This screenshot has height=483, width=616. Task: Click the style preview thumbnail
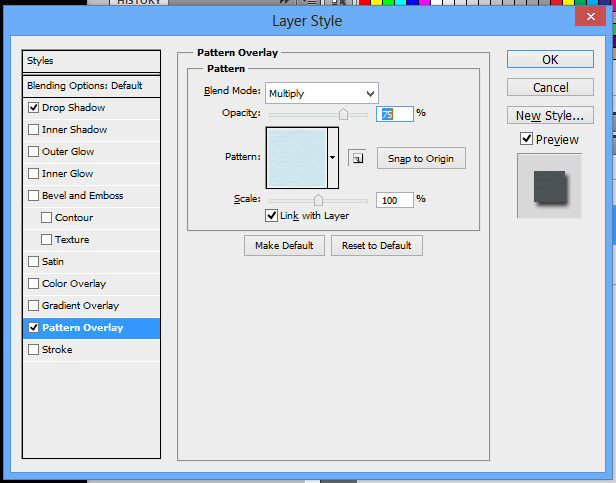point(549,186)
